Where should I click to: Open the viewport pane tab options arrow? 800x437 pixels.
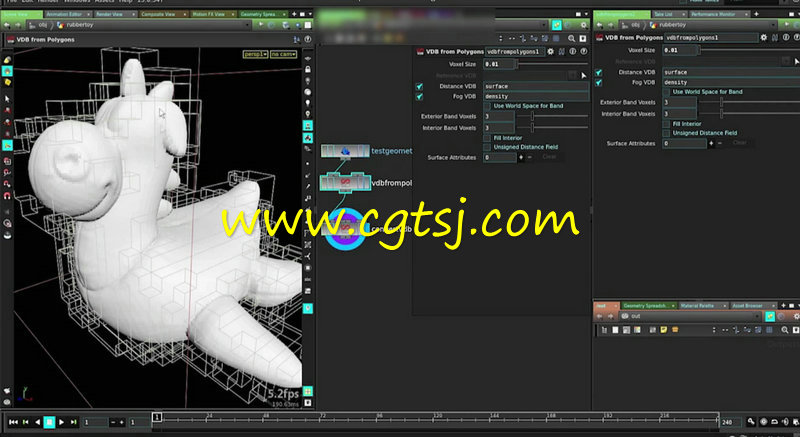[310, 14]
